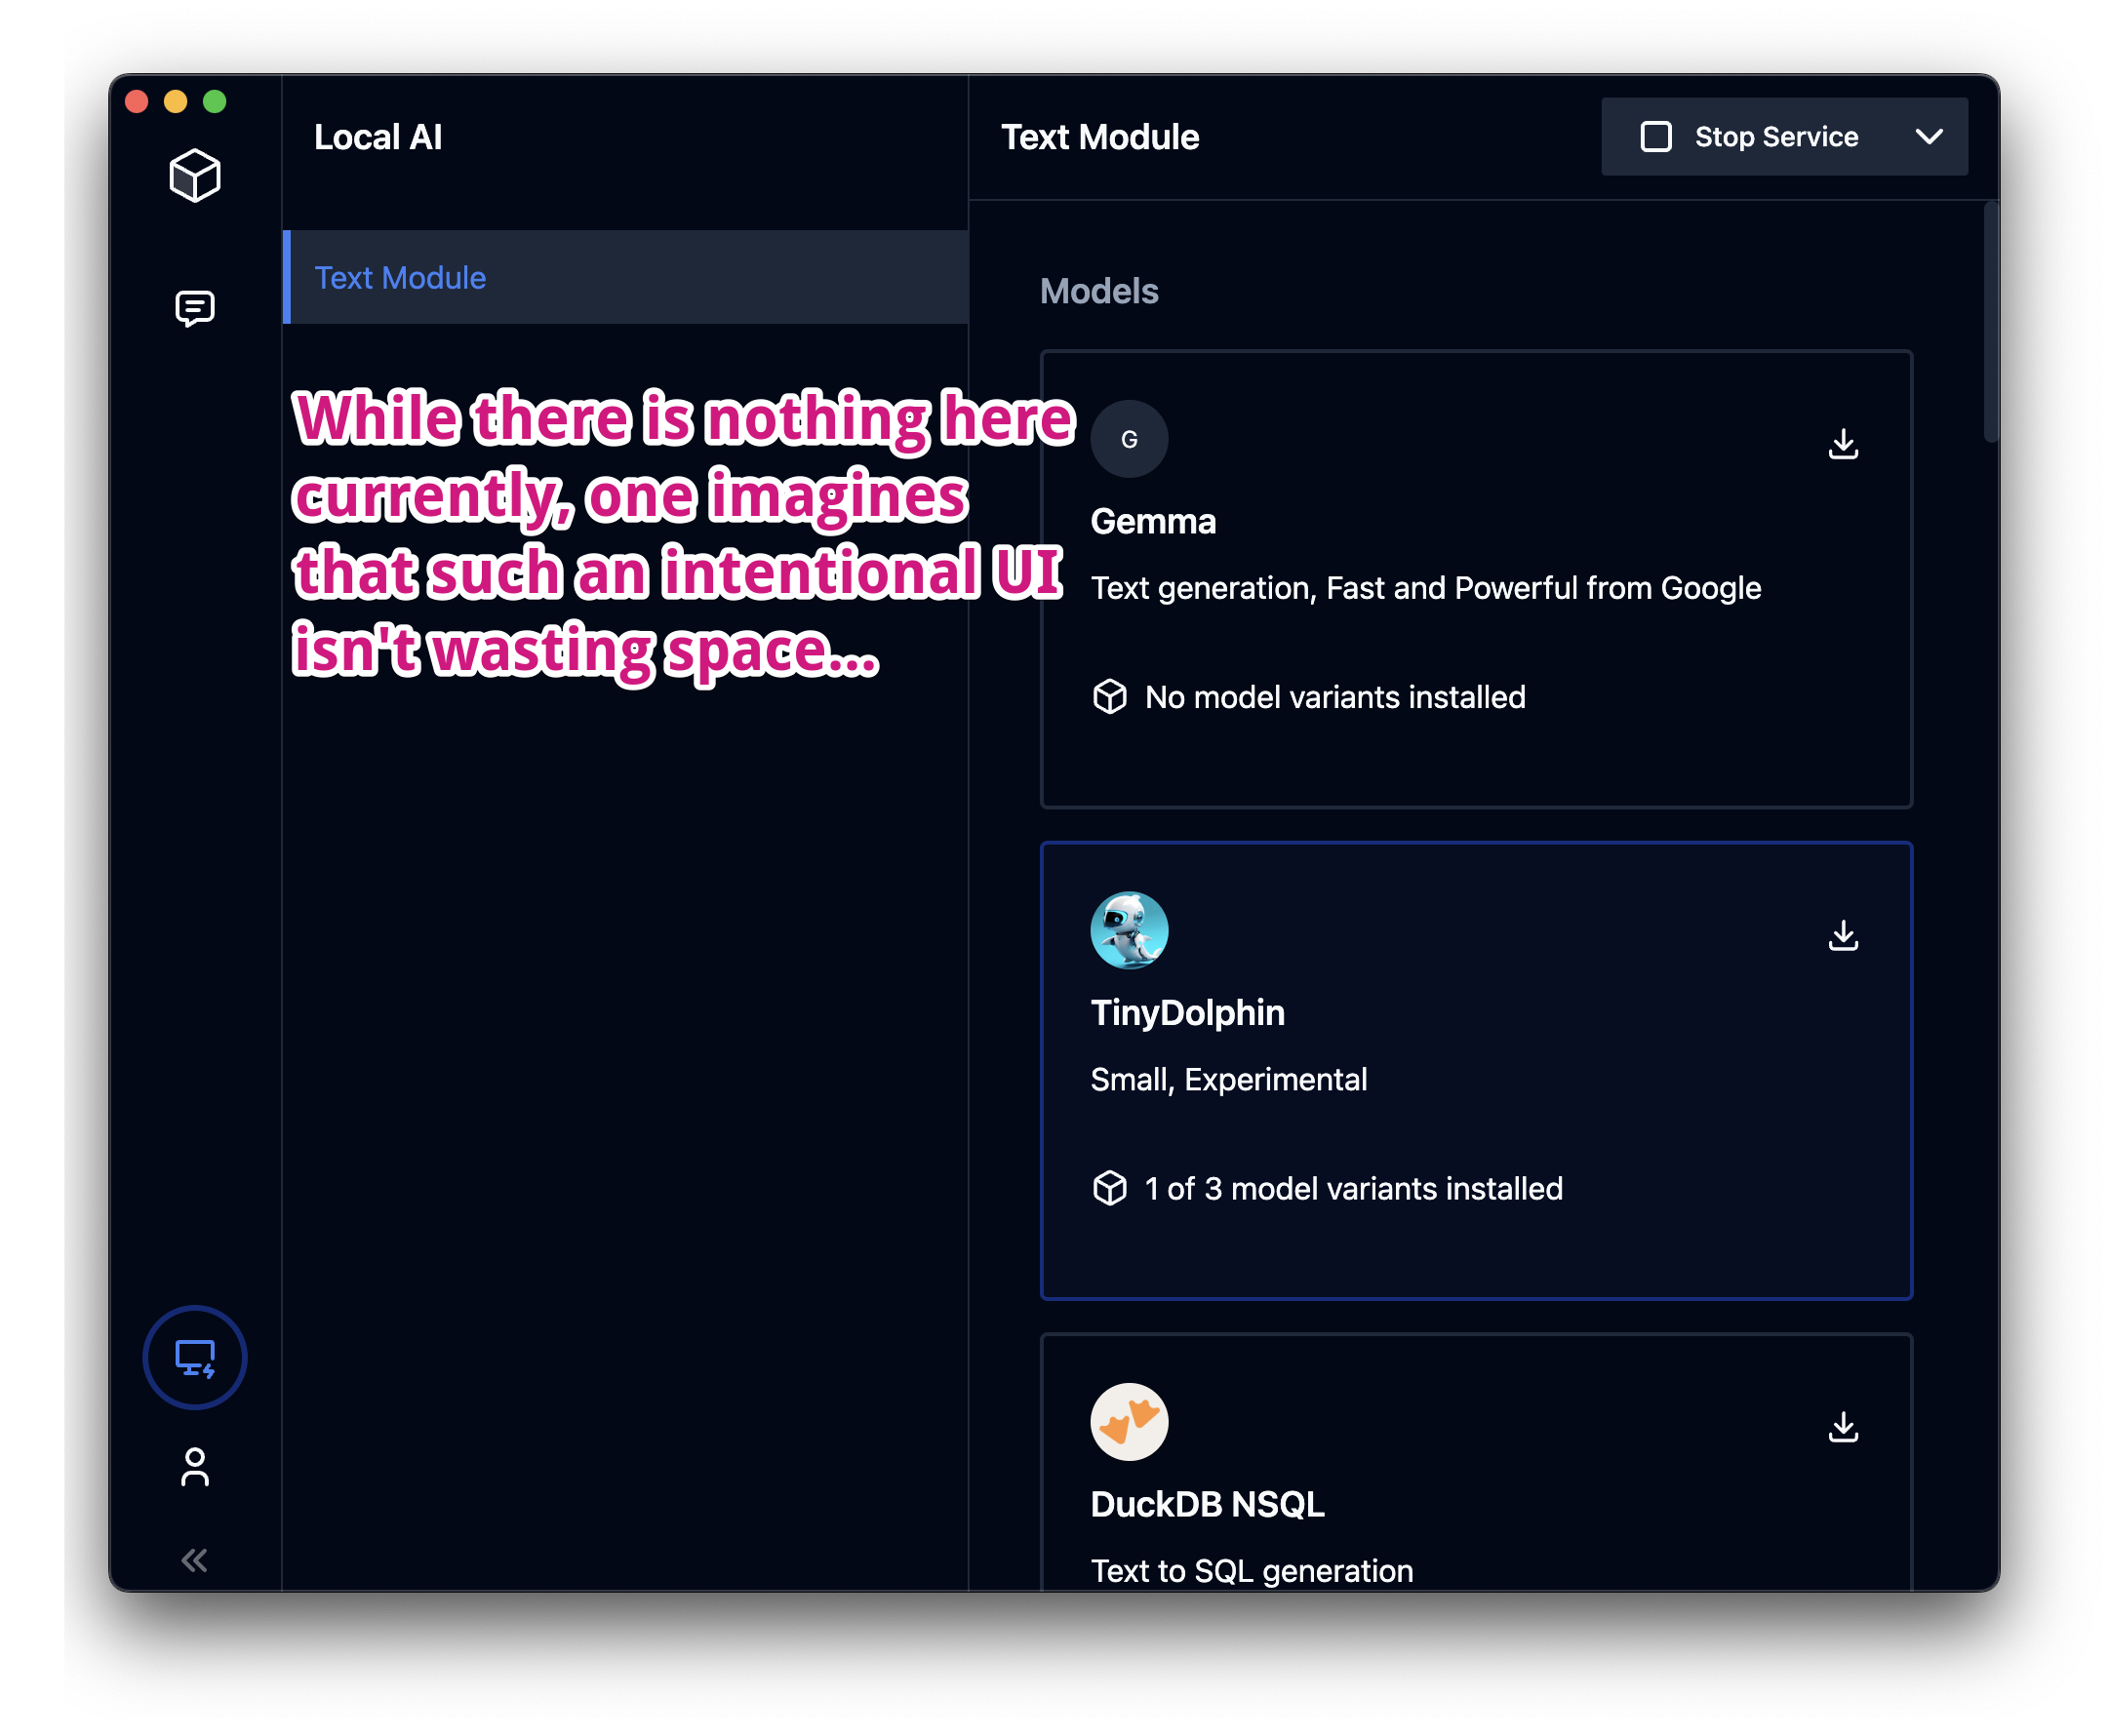Click '1 of 3 model variants installed'
Viewport: 2109px width, 1736px height.
tap(1352, 1188)
